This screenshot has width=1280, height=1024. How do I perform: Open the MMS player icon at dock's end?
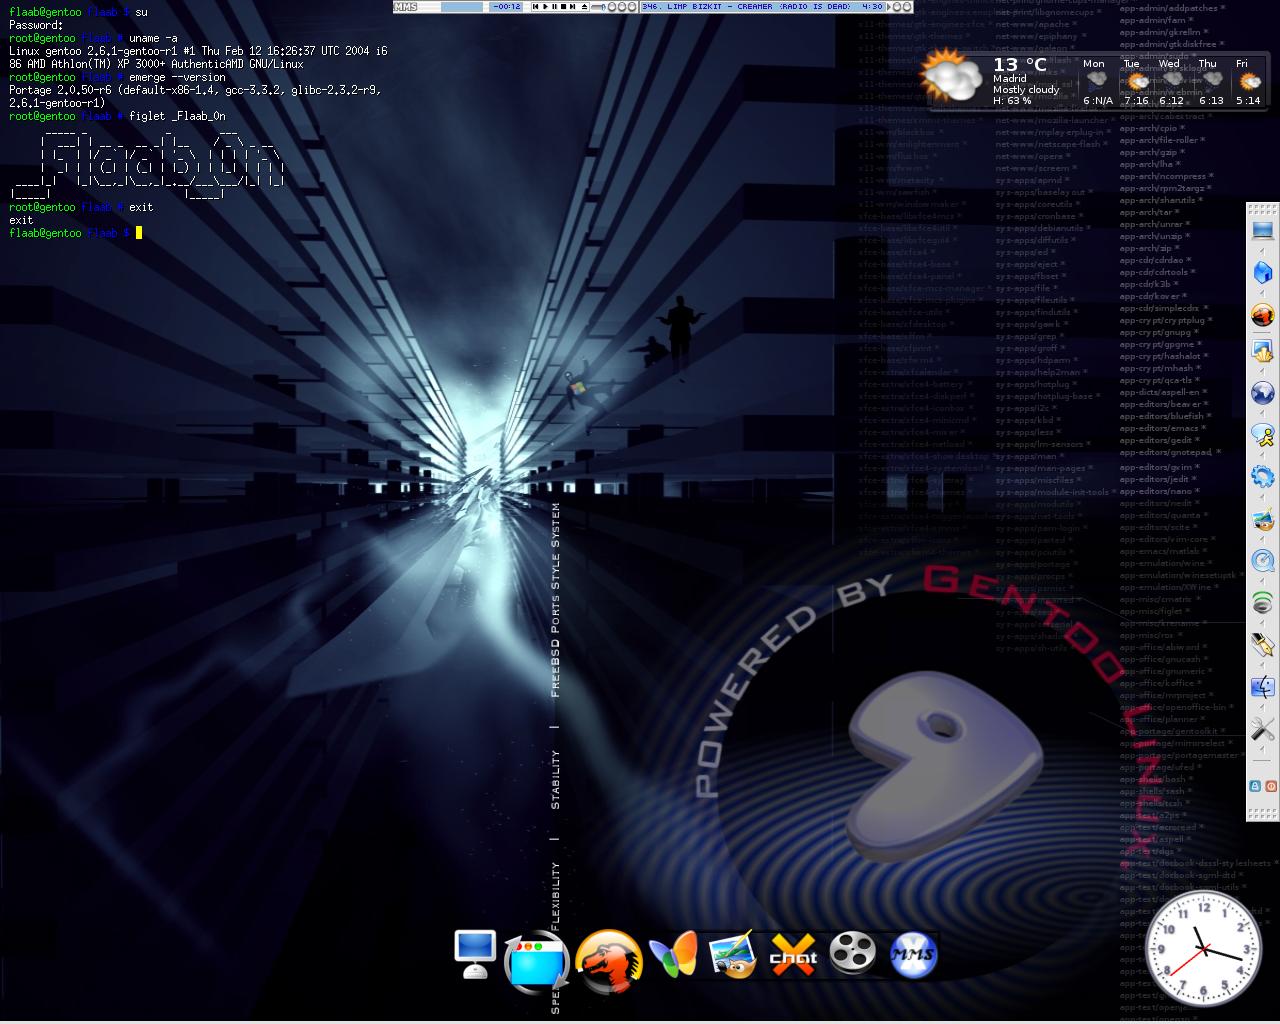912,953
